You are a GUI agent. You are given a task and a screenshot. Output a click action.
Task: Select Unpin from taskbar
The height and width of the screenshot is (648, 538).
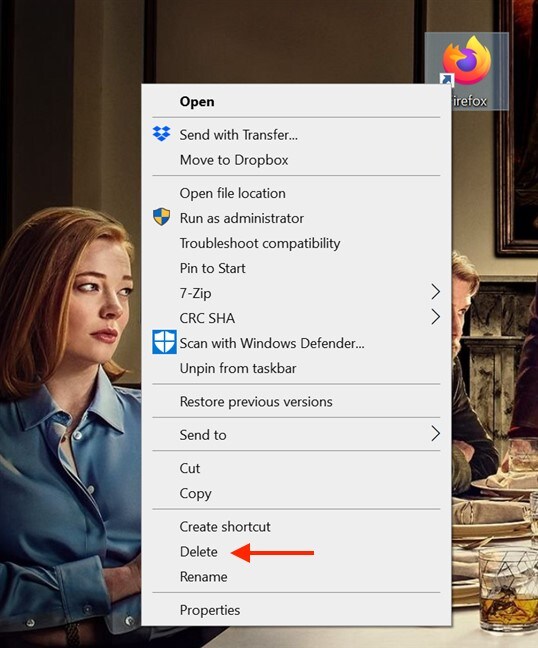pos(296,368)
